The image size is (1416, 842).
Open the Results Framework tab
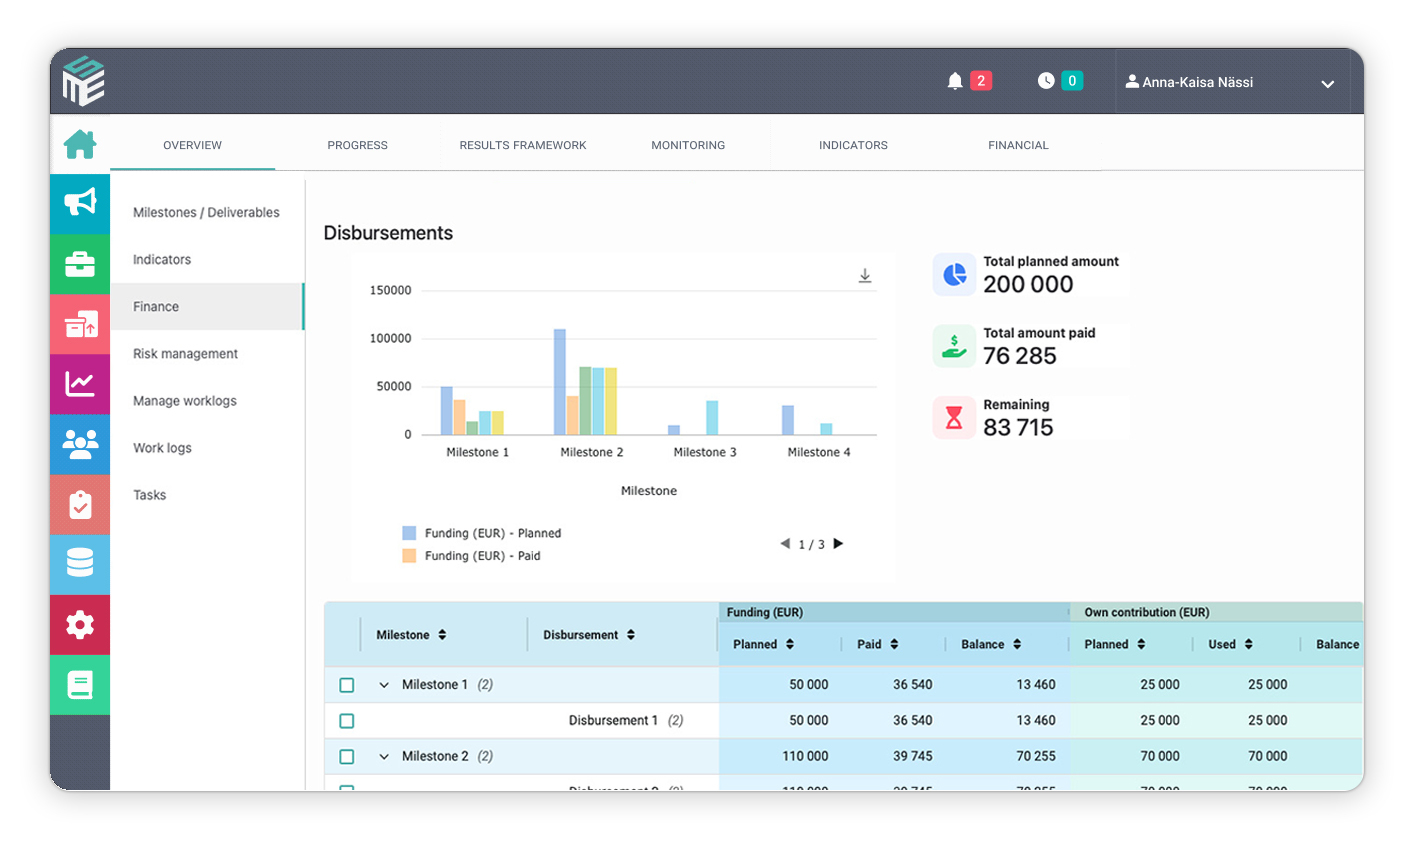(x=523, y=145)
